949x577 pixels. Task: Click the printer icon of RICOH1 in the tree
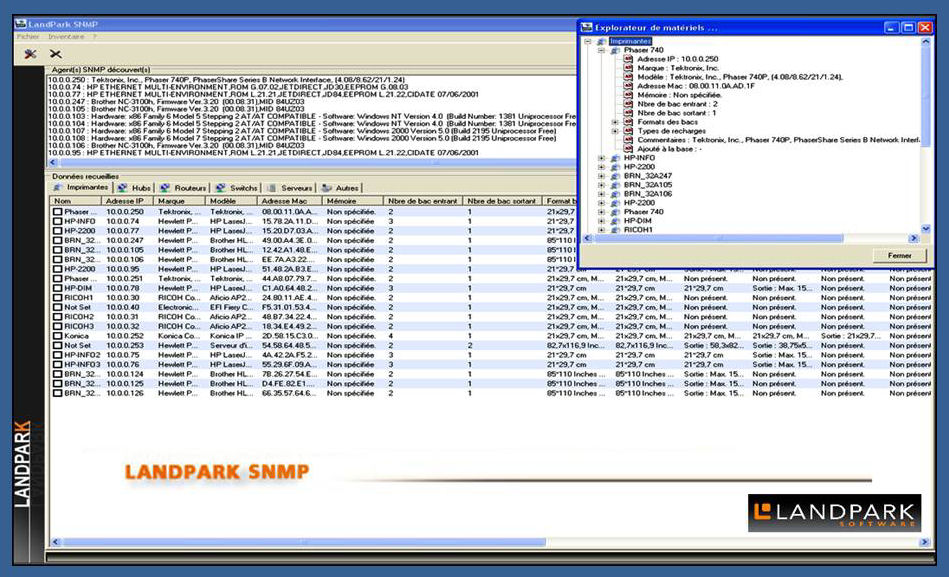(615, 230)
